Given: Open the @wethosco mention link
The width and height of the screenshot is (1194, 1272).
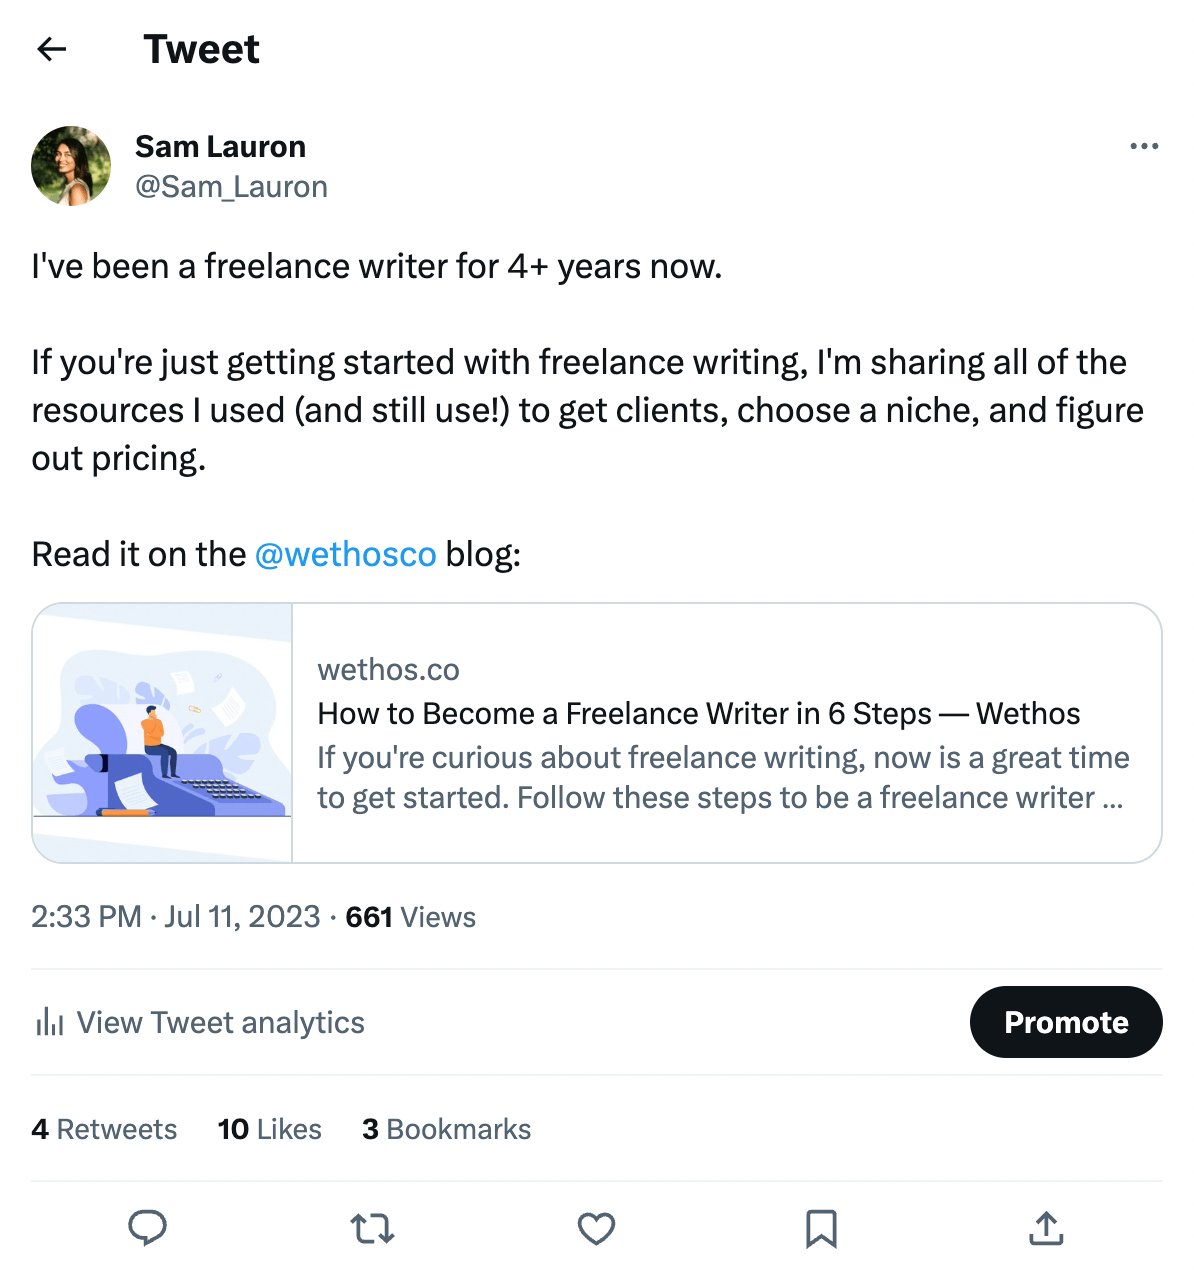Looking at the screenshot, I should click(347, 554).
